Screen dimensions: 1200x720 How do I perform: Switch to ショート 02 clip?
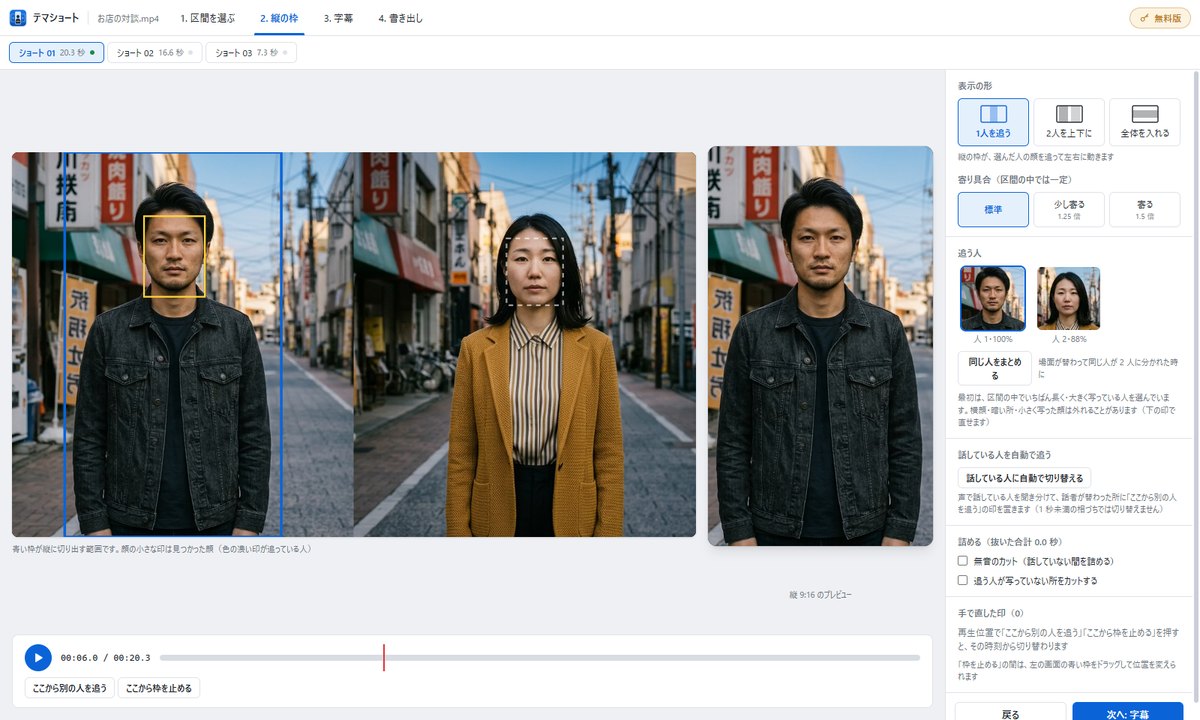(x=155, y=52)
